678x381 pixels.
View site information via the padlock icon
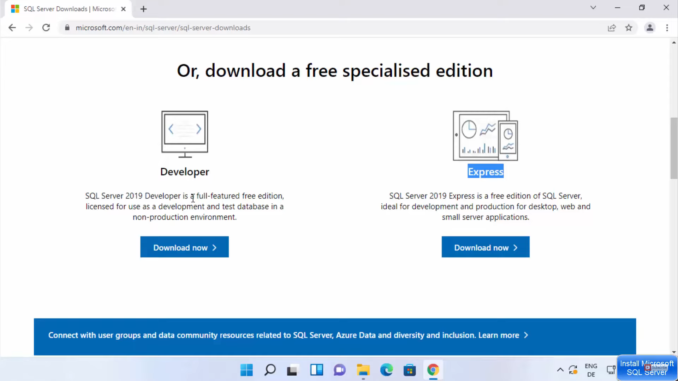67,28
